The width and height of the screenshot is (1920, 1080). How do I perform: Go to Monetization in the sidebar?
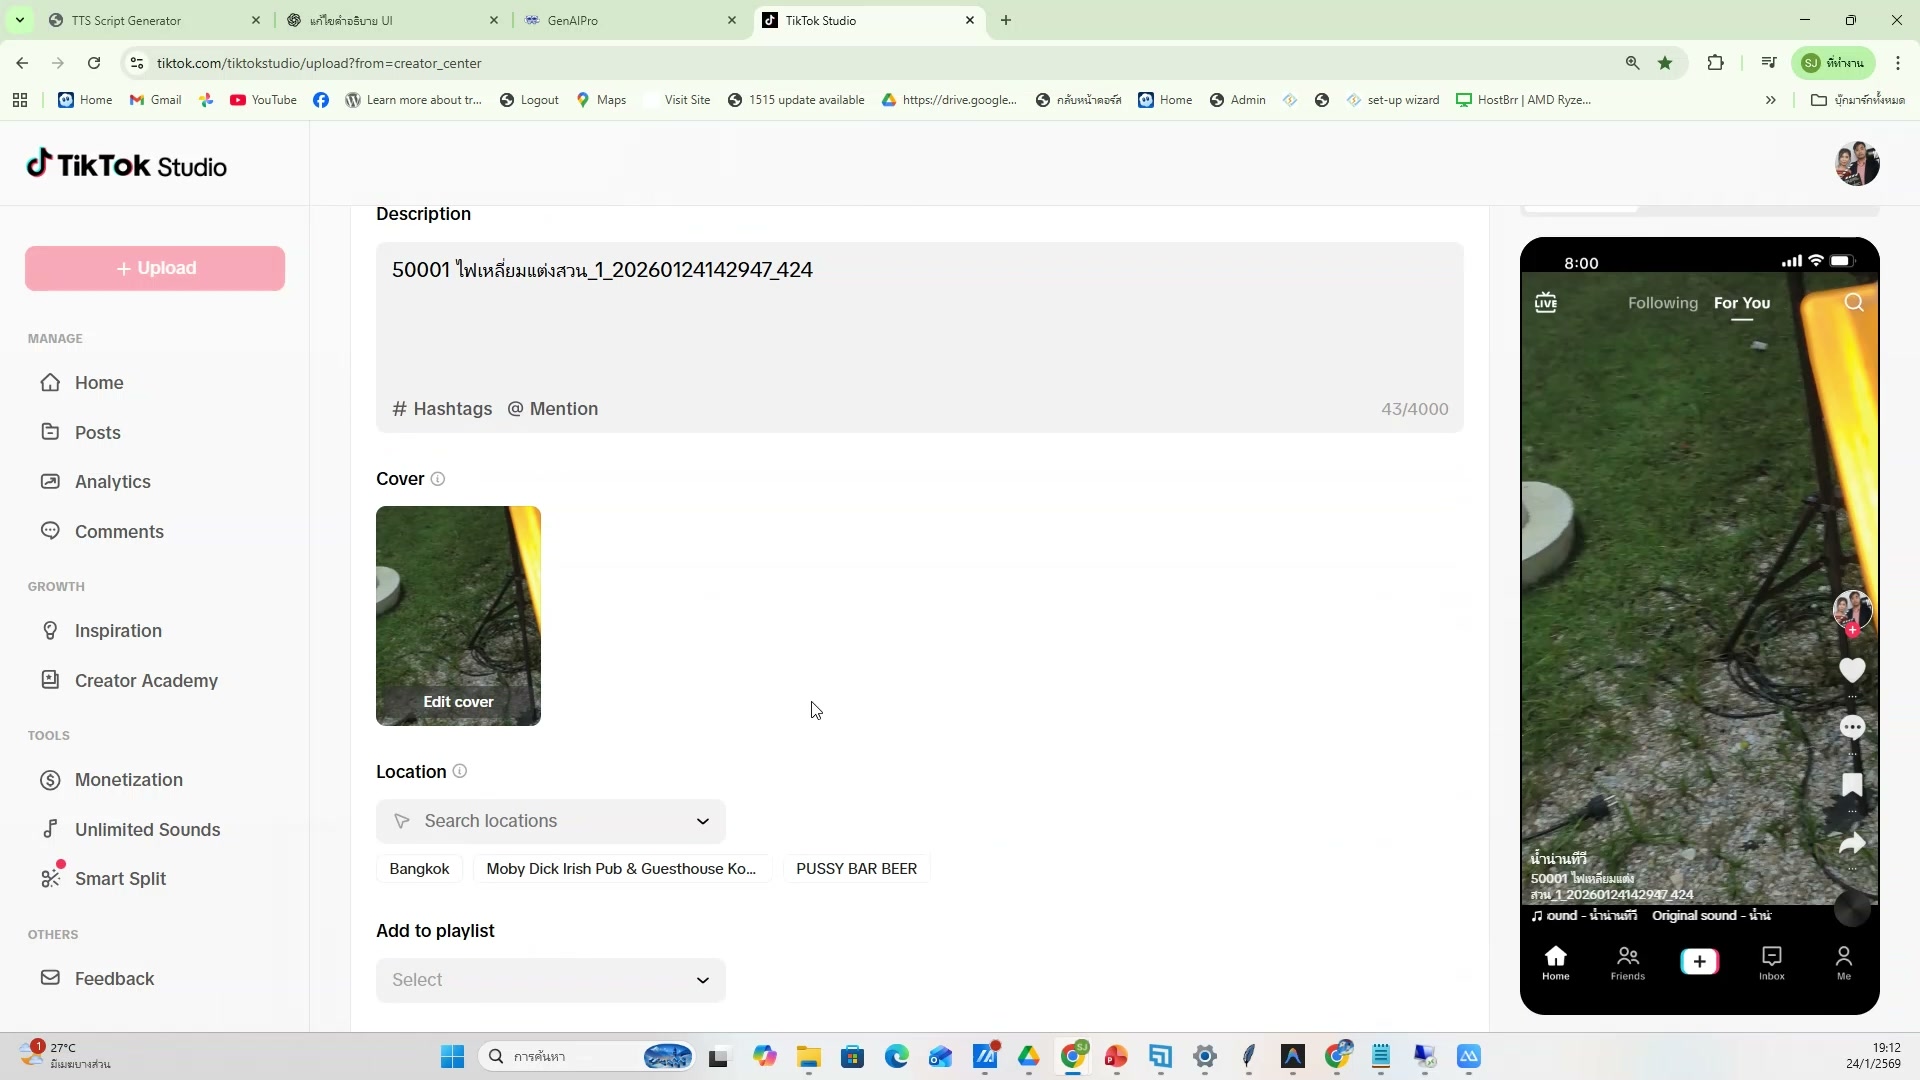pyautogui.click(x=128, y=780)
